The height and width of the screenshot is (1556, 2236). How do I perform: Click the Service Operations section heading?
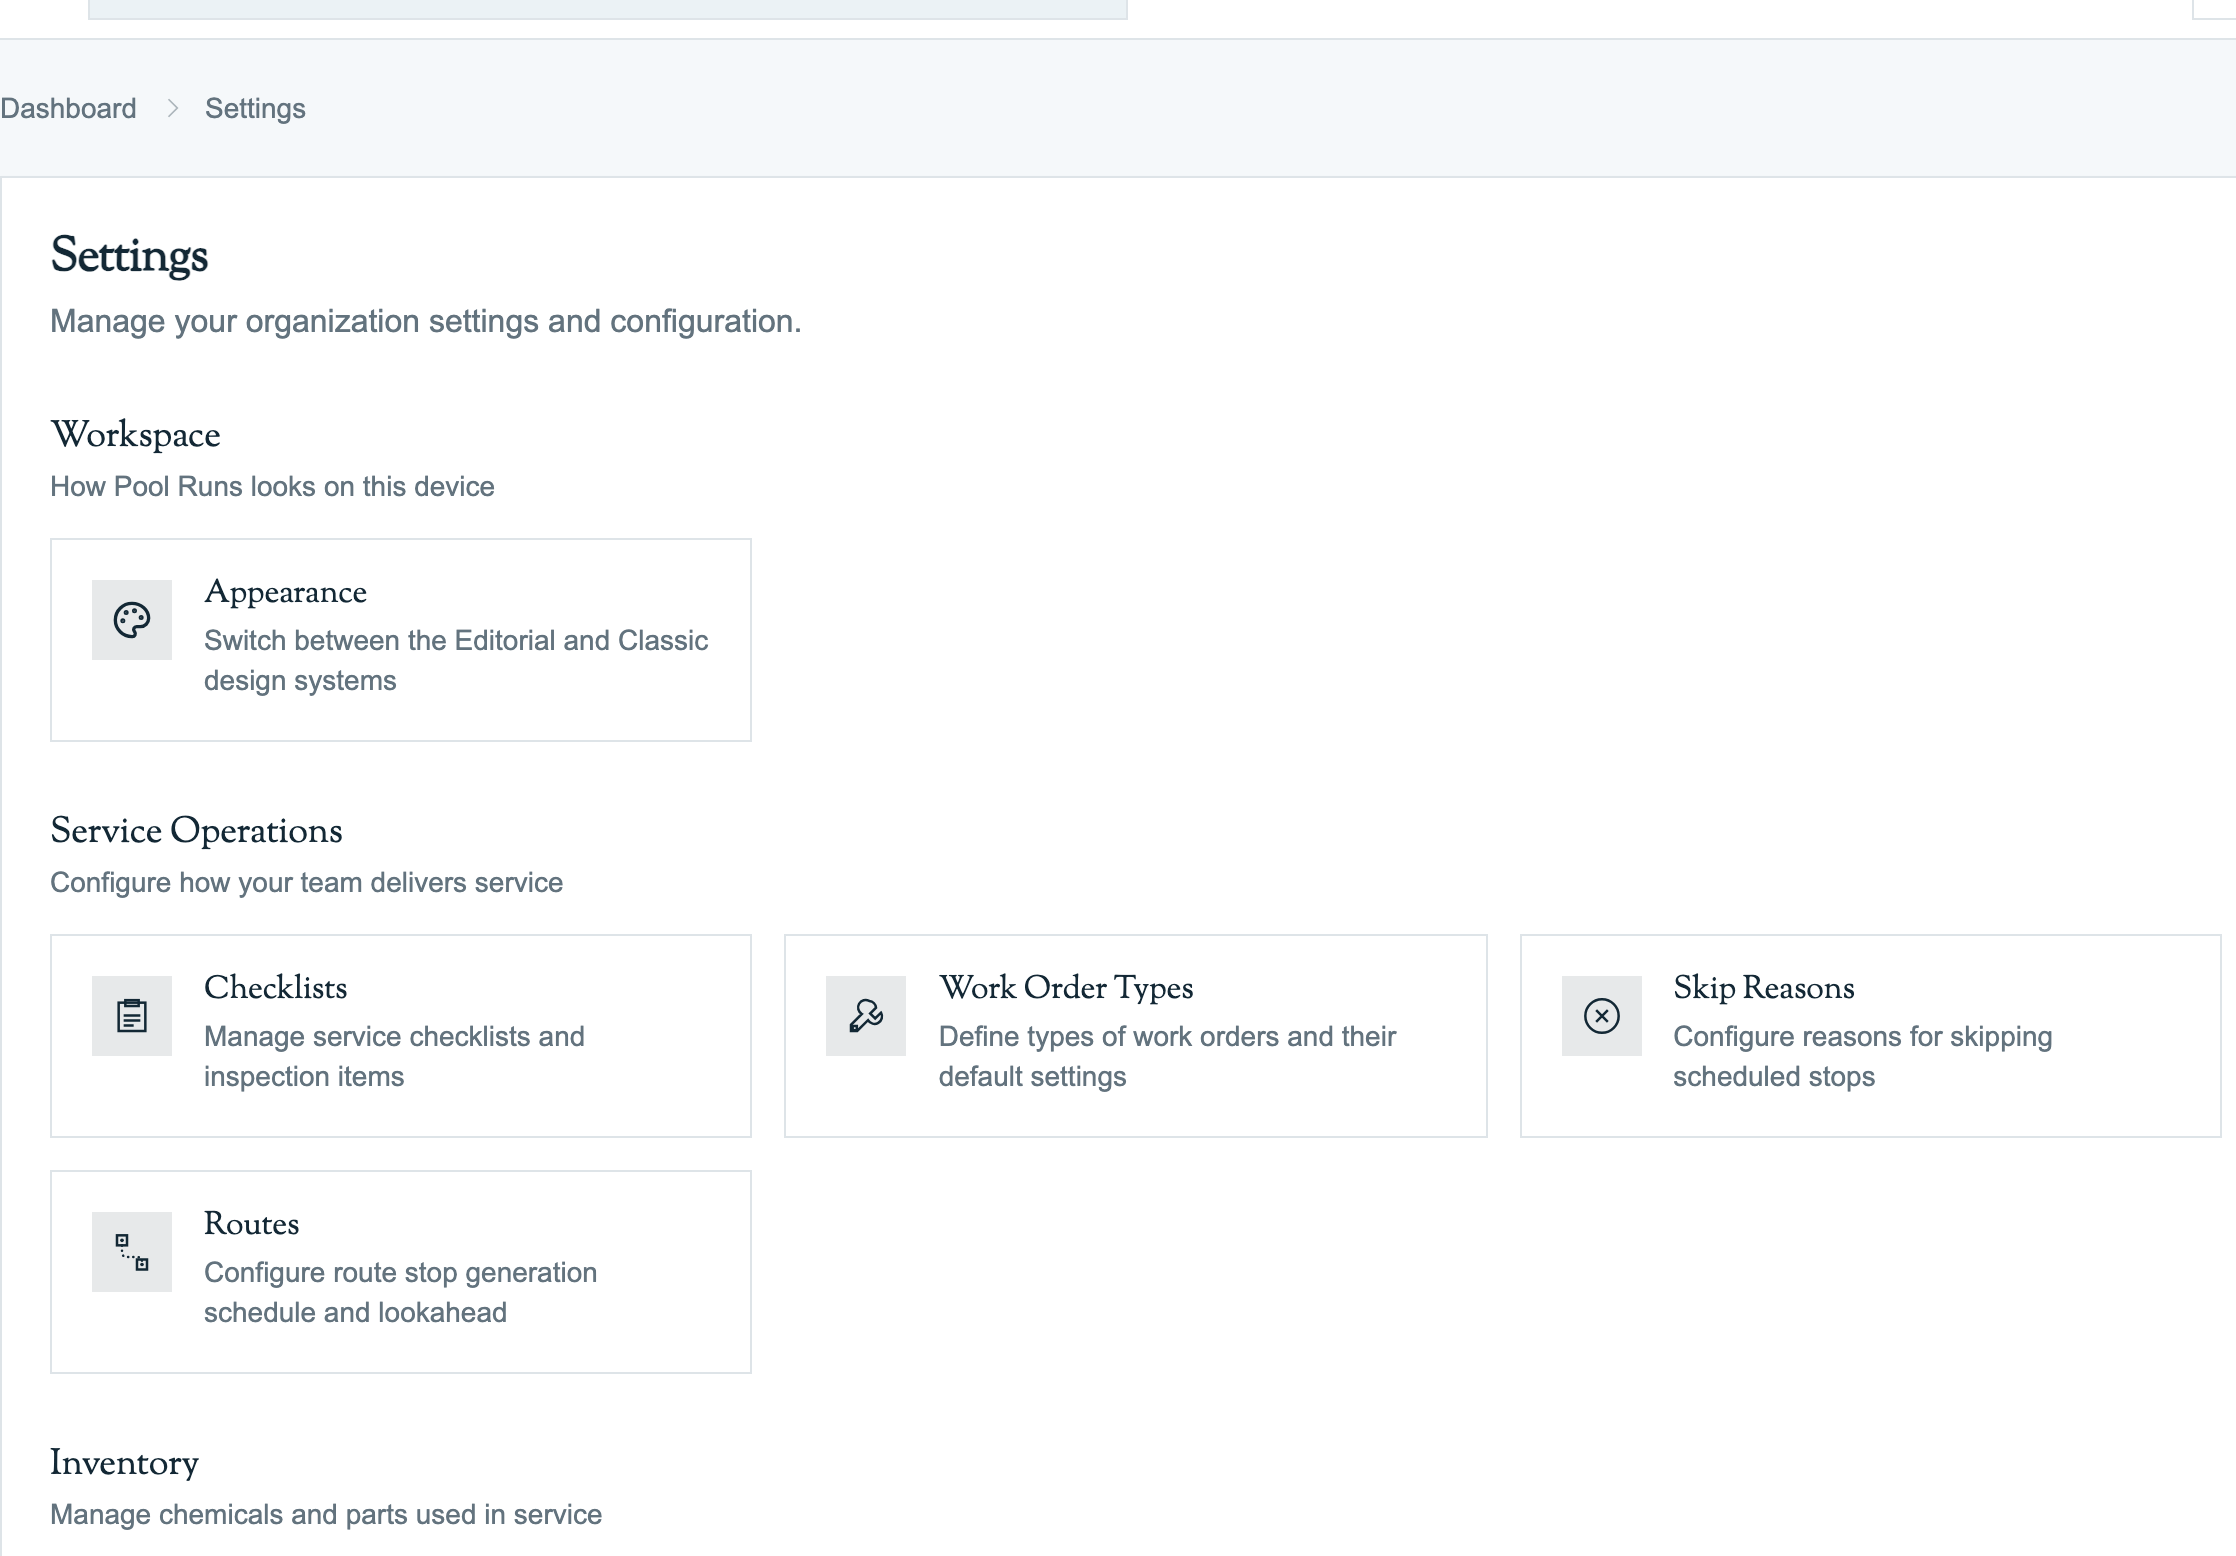(x=197, y=831)
